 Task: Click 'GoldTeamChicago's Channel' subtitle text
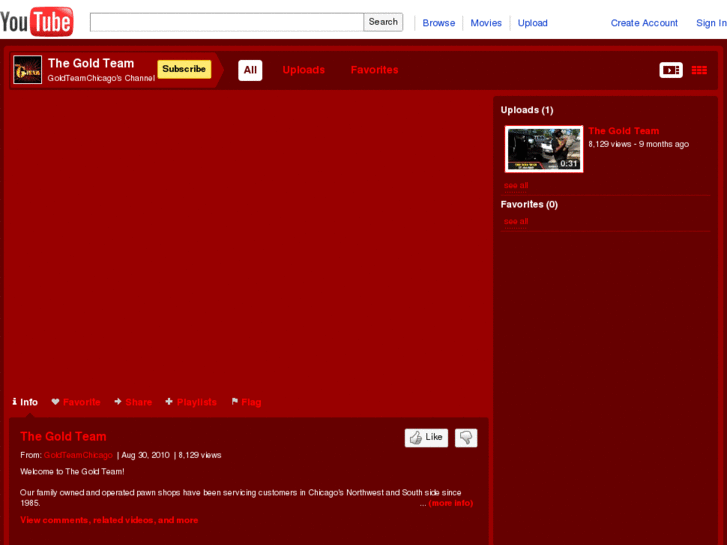tap(101, 78)
